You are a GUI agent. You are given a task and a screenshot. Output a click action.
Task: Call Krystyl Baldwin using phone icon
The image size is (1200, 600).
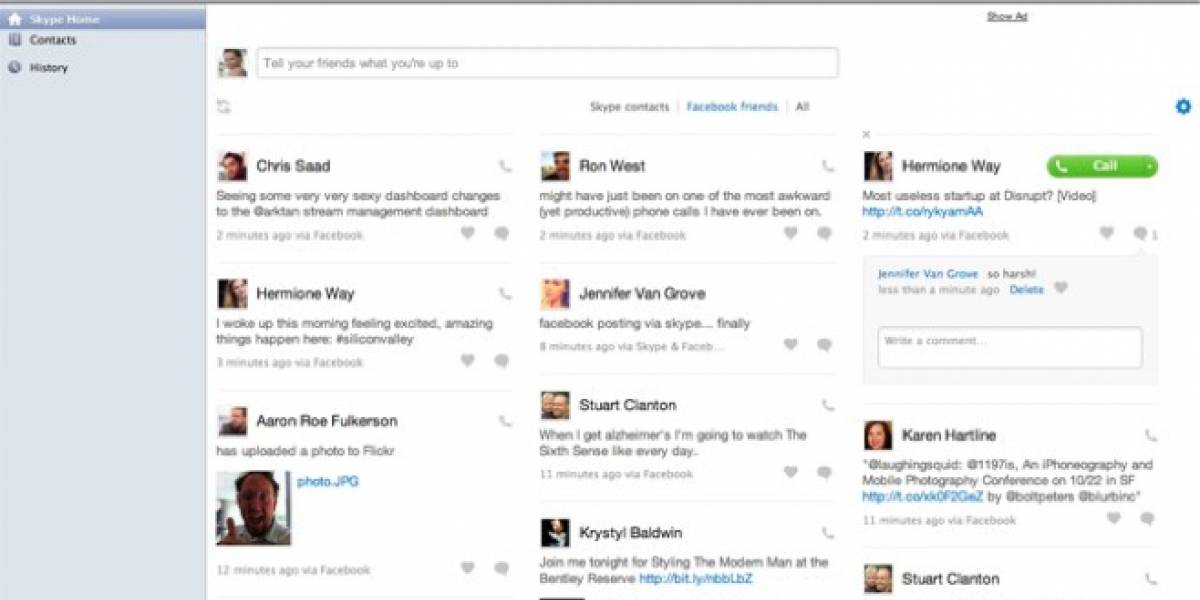point(828,533)
